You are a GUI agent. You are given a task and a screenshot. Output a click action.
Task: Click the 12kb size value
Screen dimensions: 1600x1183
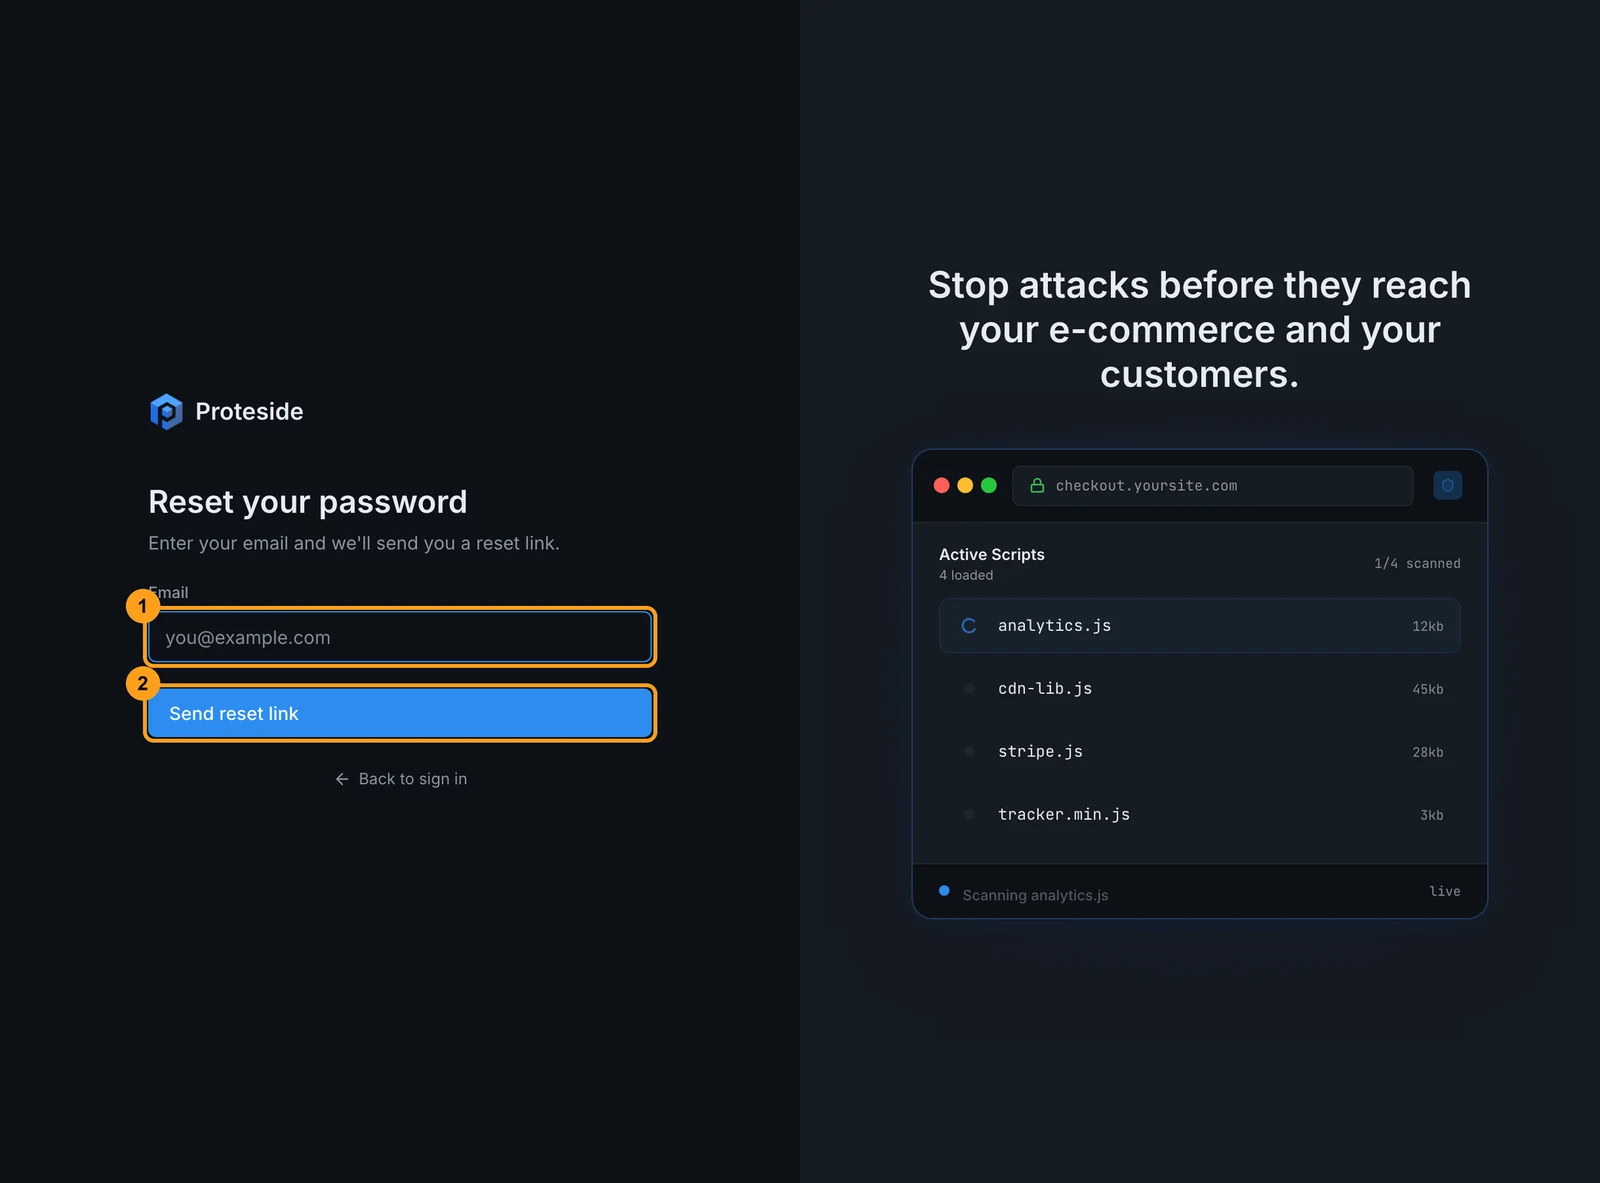[x=1427, y=626]
